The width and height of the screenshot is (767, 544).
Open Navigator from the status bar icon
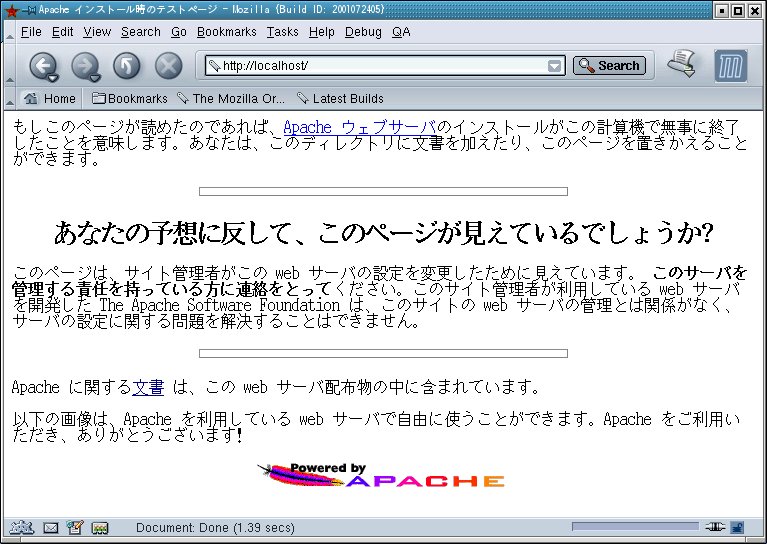(x=22, y=527)
